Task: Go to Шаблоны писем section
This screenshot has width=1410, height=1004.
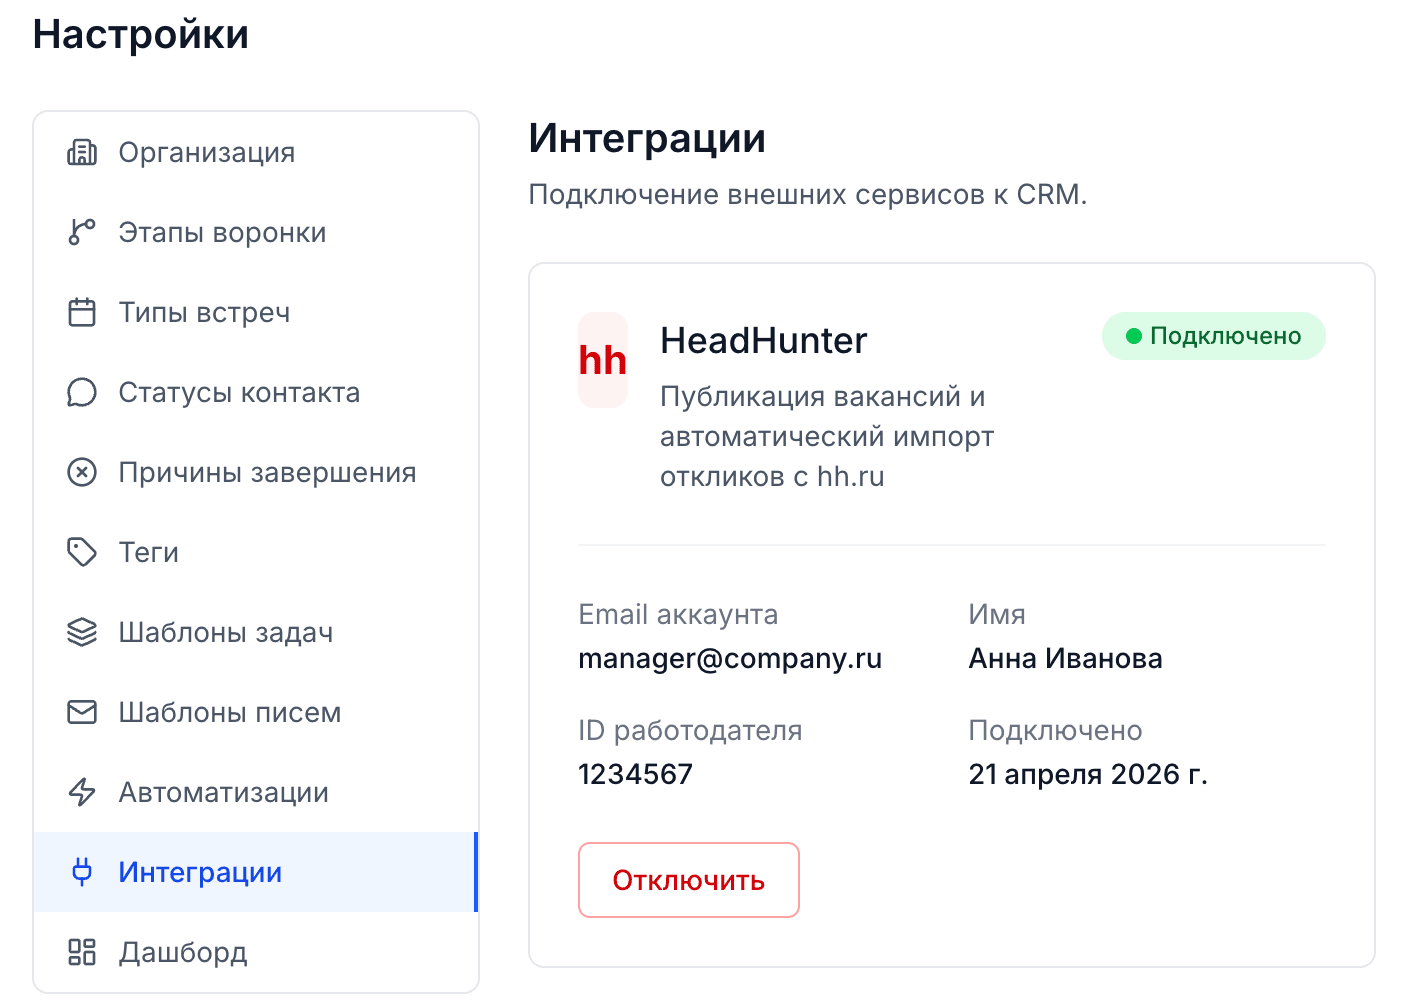Action: pyautogui.click(x=256, y=712)
